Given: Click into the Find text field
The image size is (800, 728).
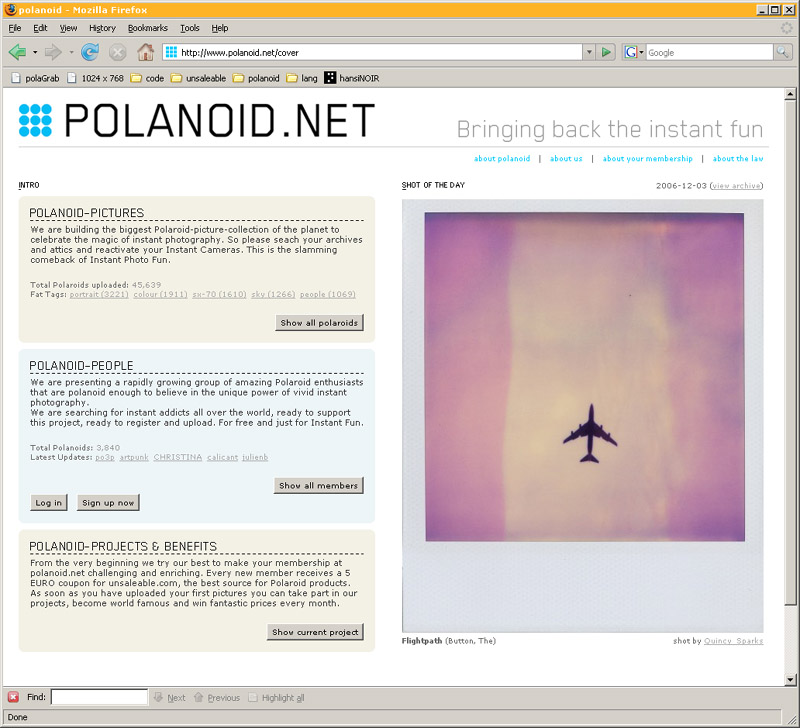Looking at the screenshot, I should tap(99, 697).
